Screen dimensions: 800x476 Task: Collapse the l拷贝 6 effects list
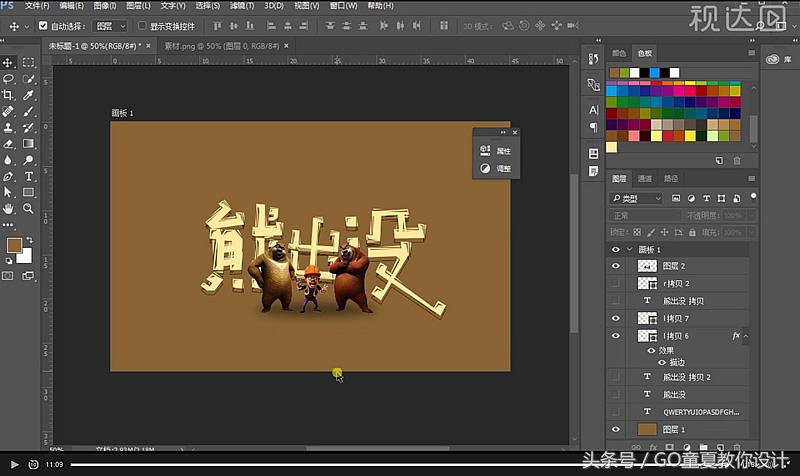pos(745,336)
